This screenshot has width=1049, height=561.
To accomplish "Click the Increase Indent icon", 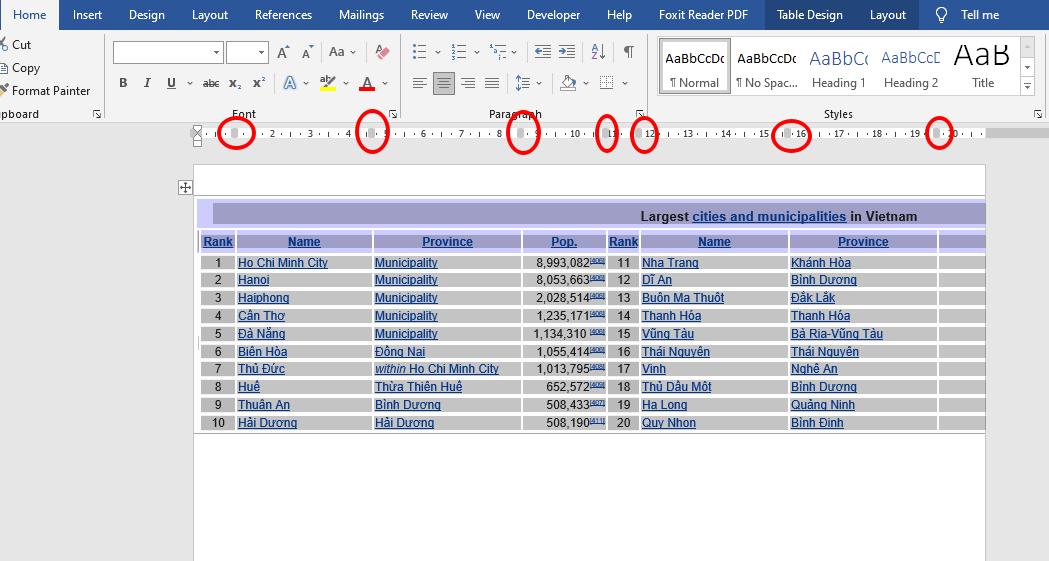I will (567, 52).
